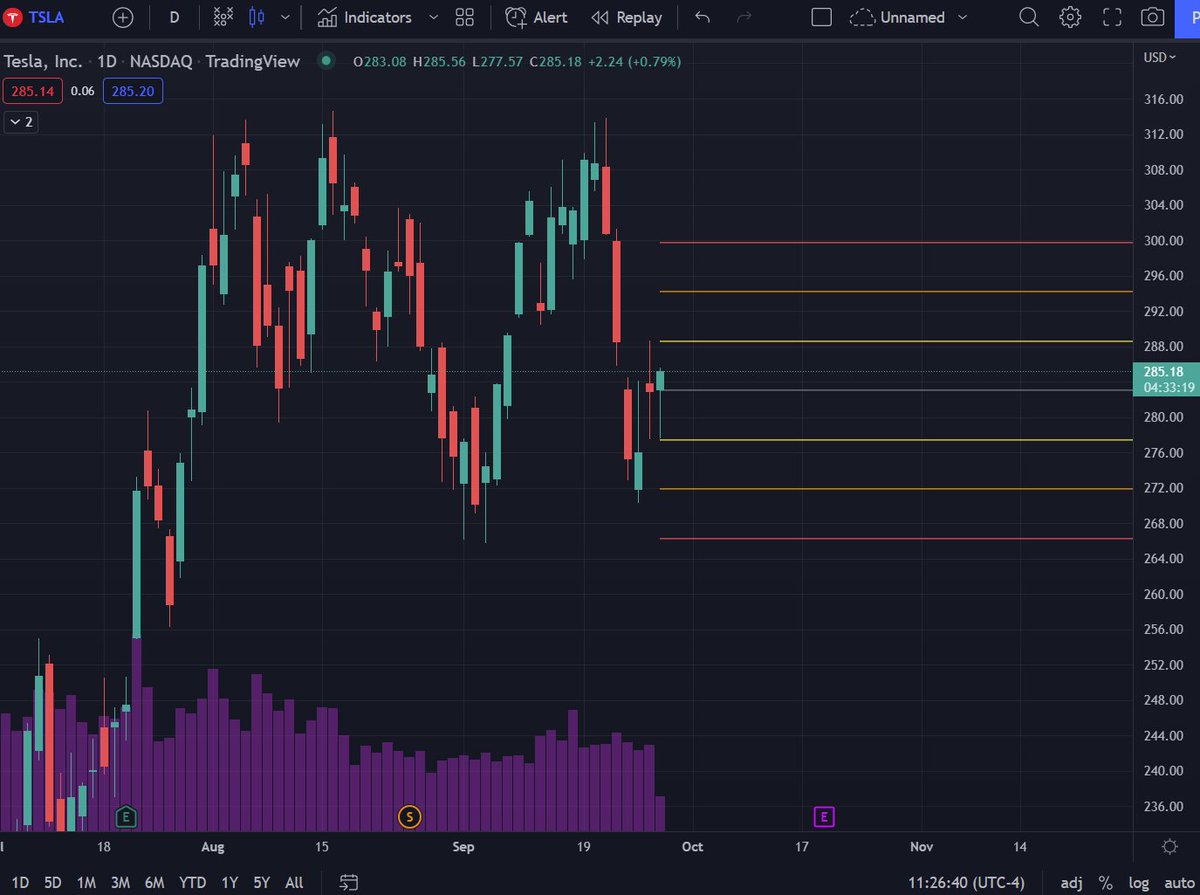Open chart settings via the gear icon
1200x895 pixels.
(x=1069, y=17)
